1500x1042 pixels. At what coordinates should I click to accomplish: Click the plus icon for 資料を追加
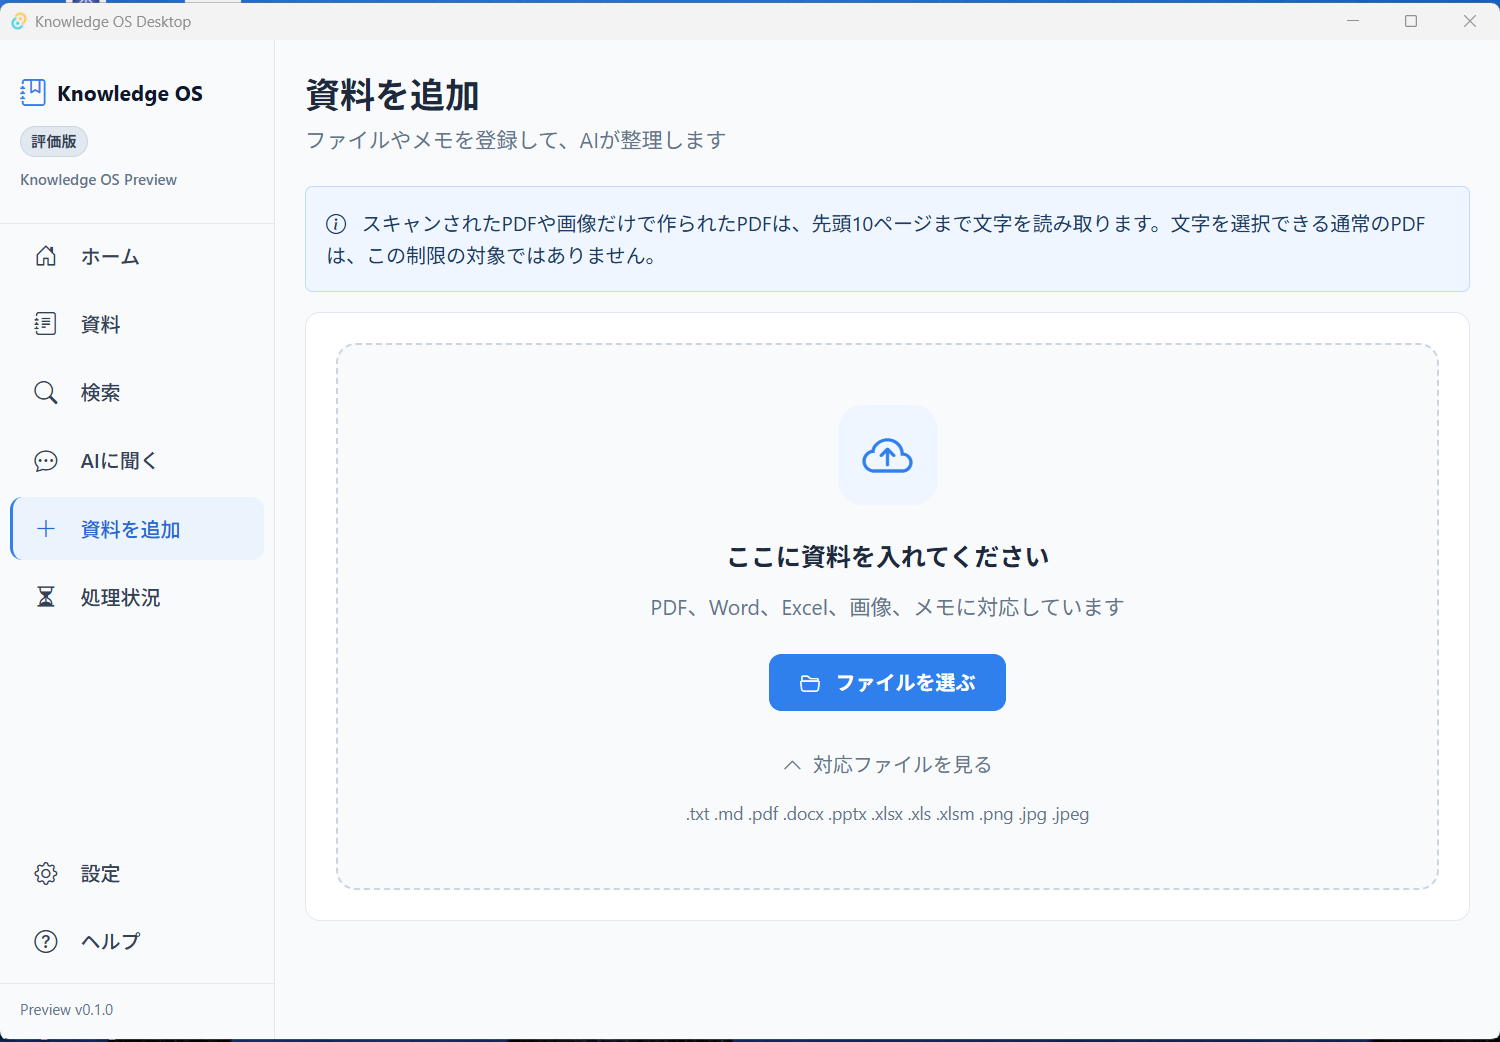pyautogui.click(x=46, y=529)
